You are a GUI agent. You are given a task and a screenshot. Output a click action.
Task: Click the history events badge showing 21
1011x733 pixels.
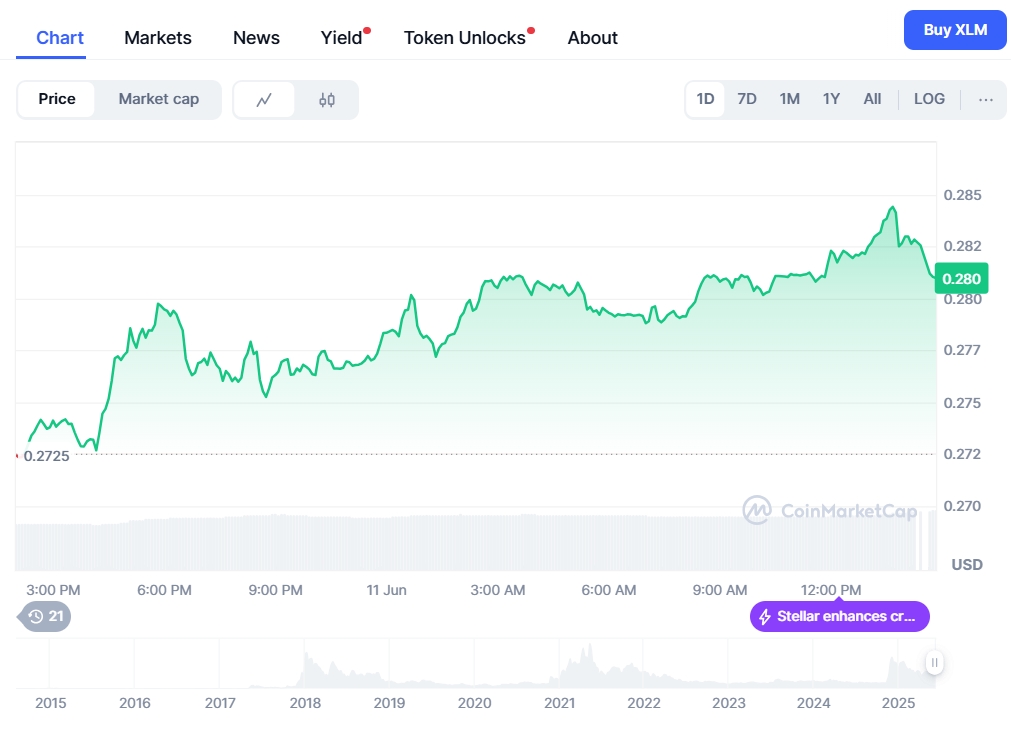(45, 616)
